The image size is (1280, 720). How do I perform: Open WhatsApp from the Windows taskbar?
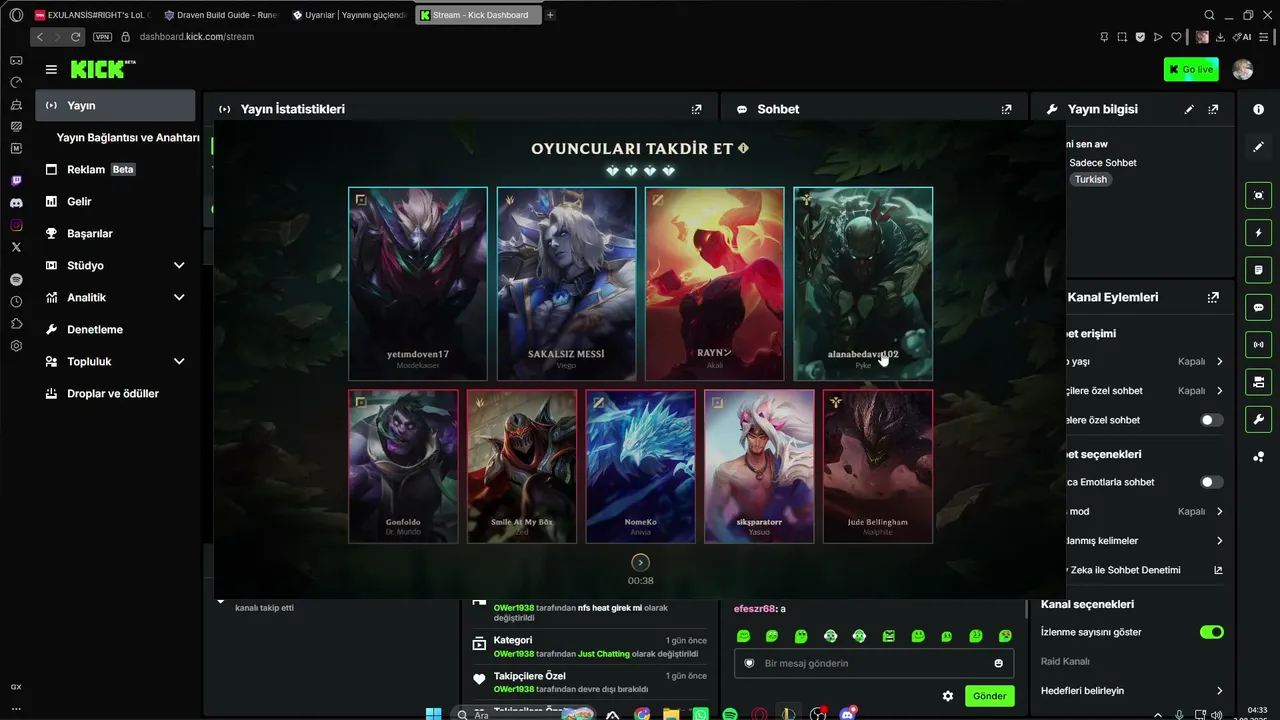[x=700, y=714]
